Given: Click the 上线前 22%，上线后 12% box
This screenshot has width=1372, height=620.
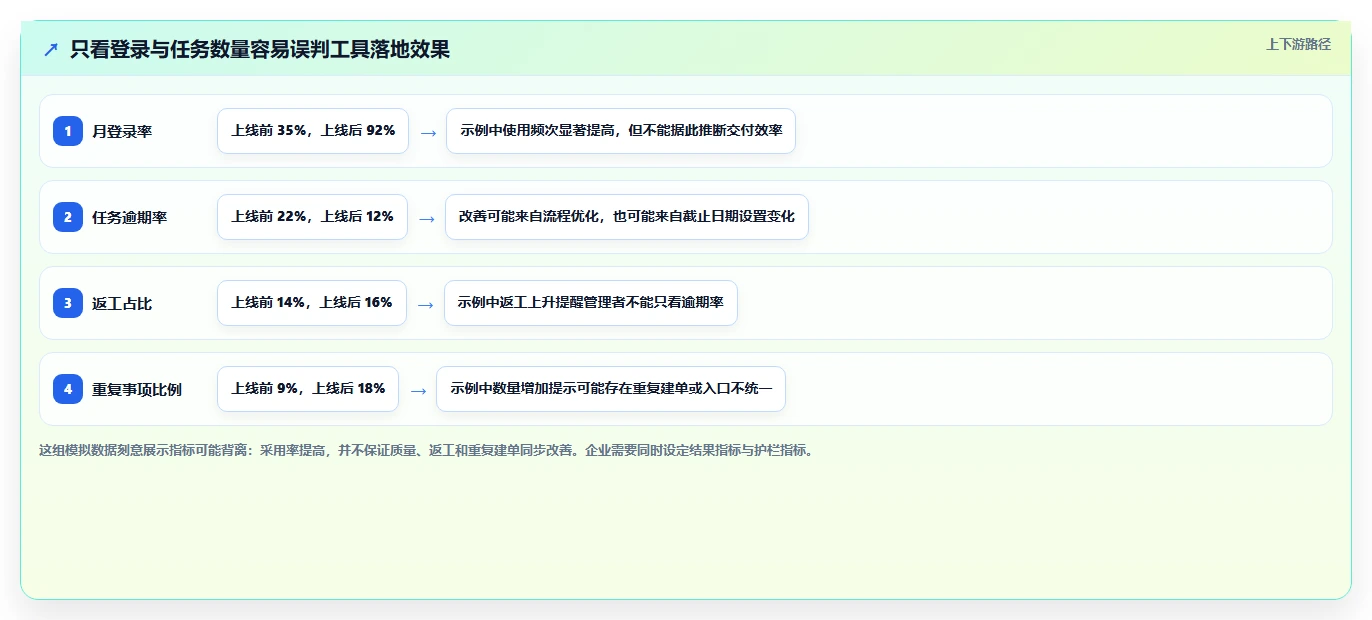Looking at the screenshot, I should (312, 217).
